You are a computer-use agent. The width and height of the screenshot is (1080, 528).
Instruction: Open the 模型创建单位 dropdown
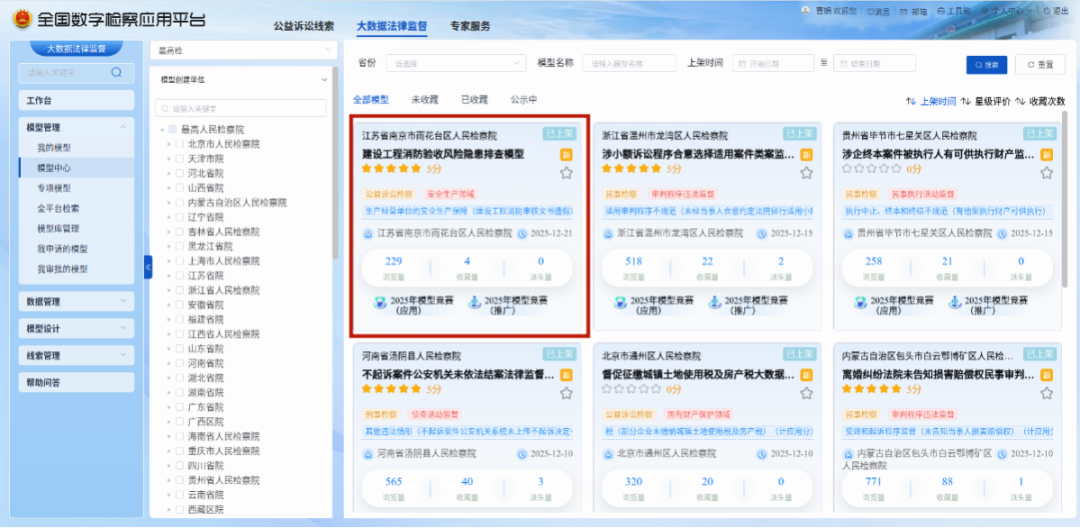tap(244, 80)
